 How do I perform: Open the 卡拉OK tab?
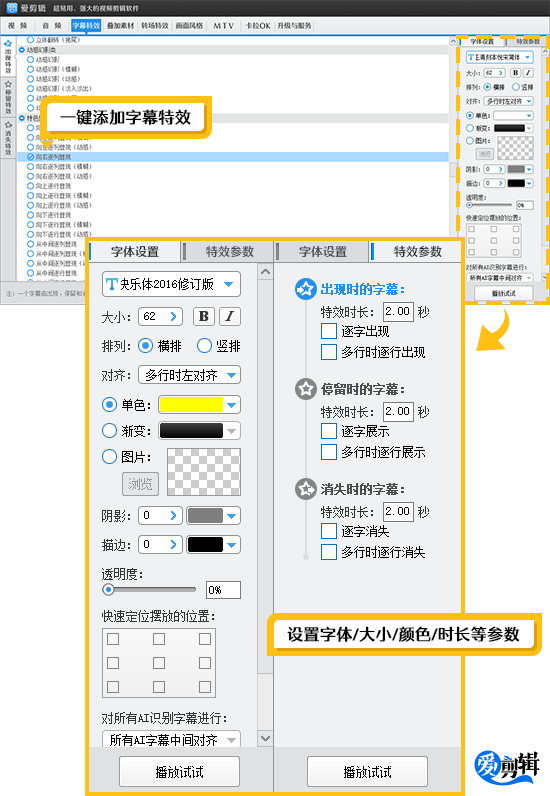tap(257, 25)
